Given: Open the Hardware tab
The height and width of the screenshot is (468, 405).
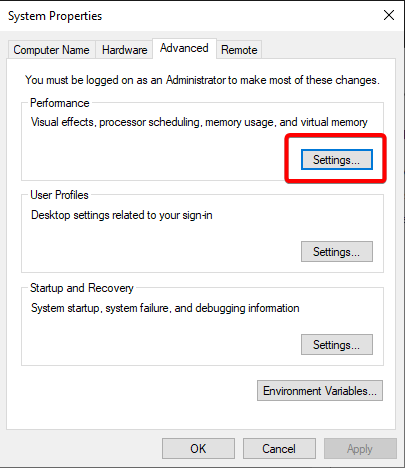Looking at the screenshot, I should click(x=124, y=50).
